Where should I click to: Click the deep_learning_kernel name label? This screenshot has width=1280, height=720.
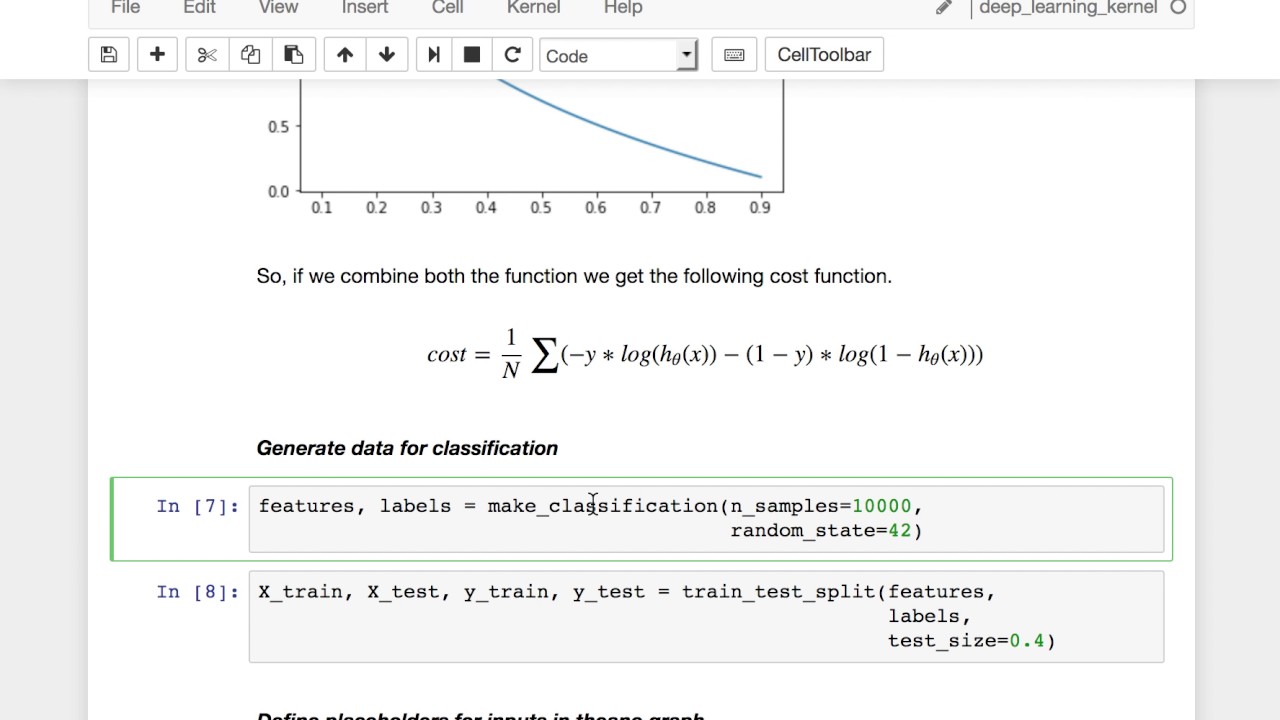pyautogui.click(x=1068, y=8)
